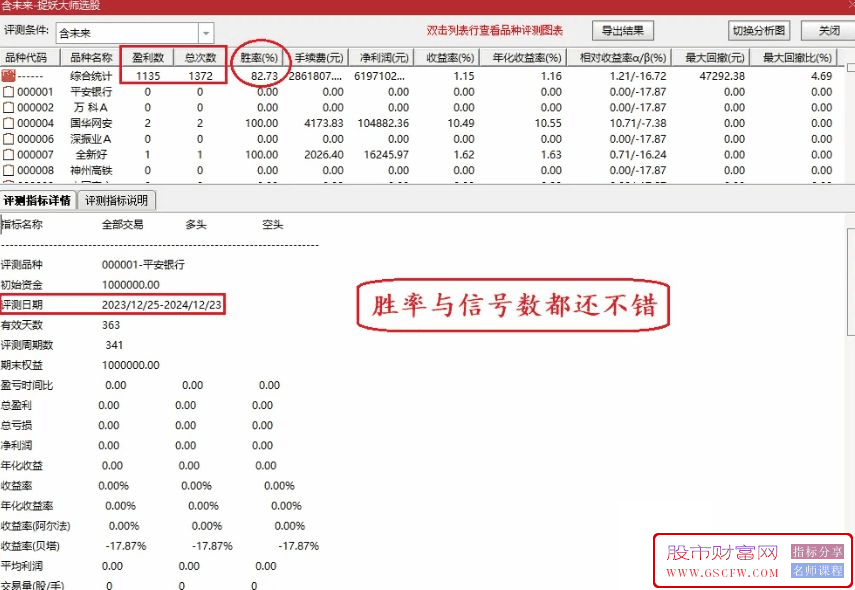Click the 1372 total count cell
Screen dimensions: 855x590
[x=200, y=76]
